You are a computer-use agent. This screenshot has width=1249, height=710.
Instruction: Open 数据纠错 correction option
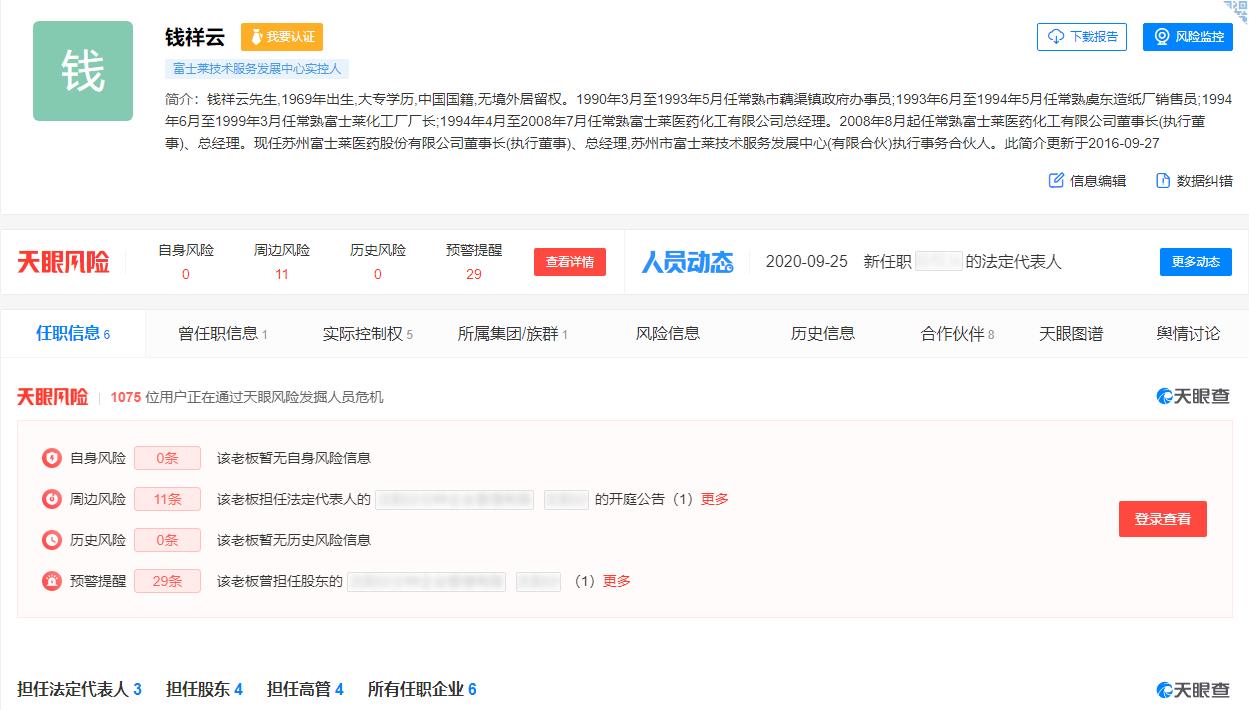1194,181
